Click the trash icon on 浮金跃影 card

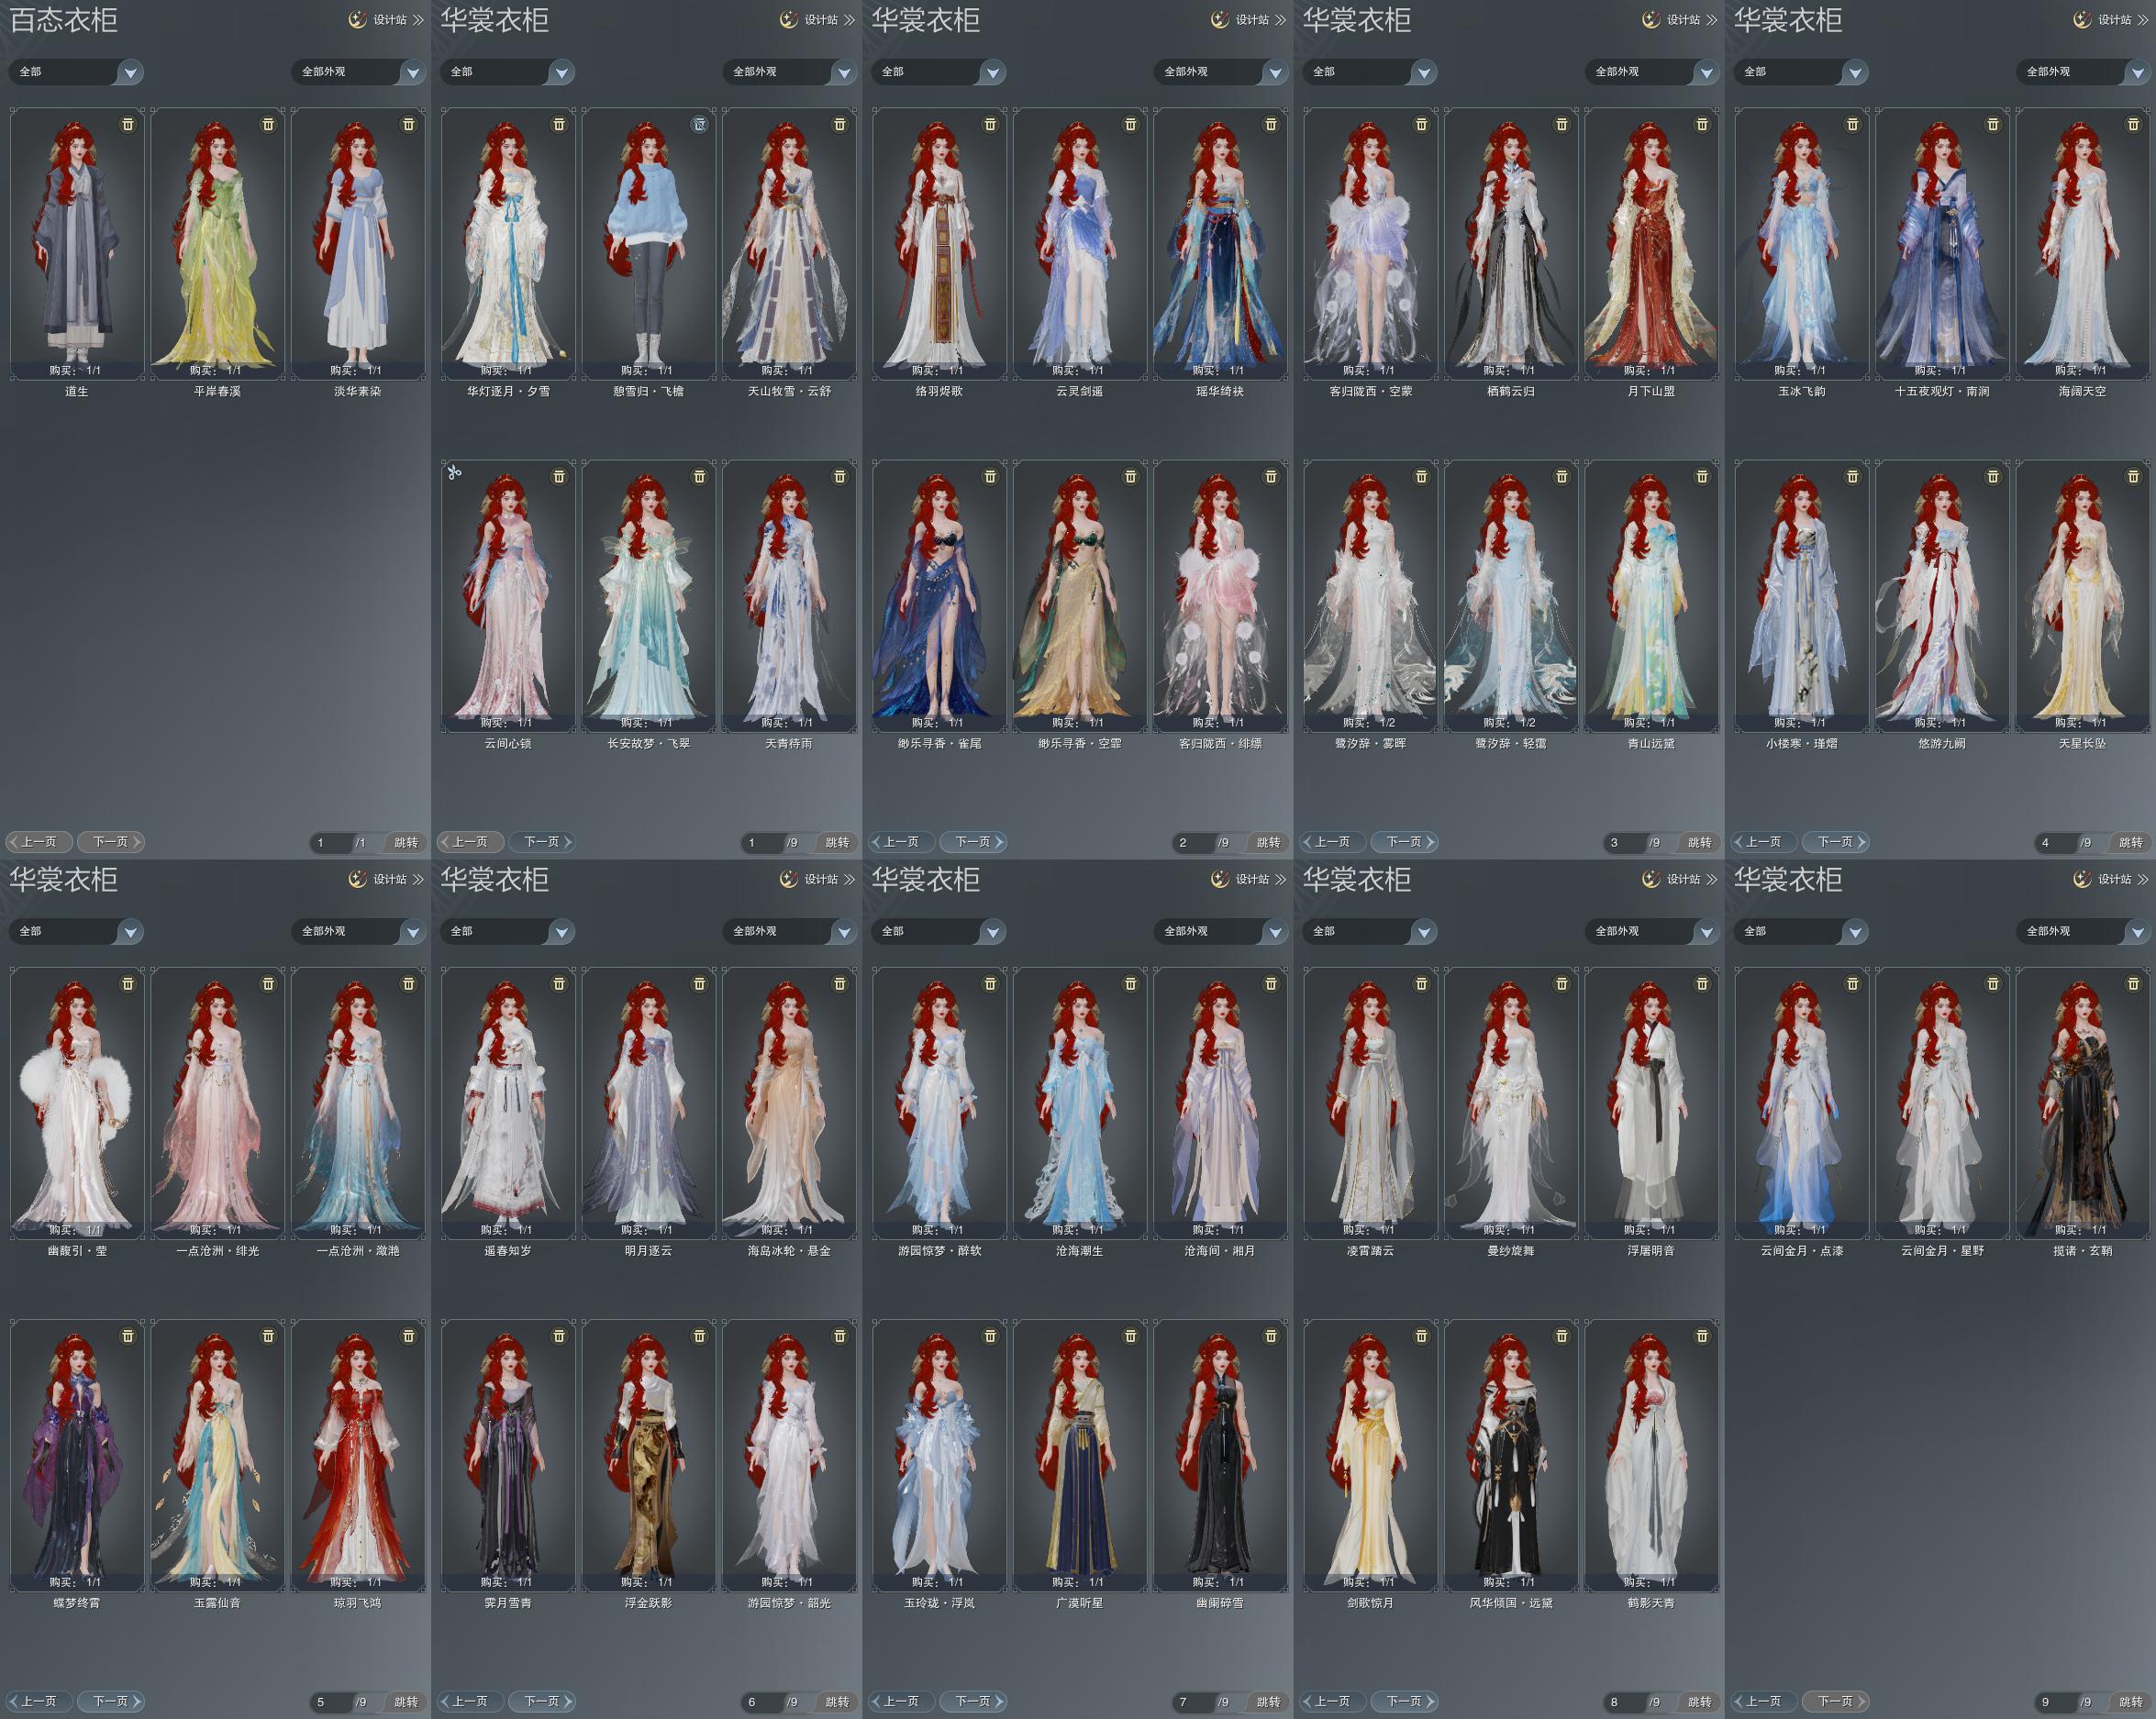coord(699,1336)
